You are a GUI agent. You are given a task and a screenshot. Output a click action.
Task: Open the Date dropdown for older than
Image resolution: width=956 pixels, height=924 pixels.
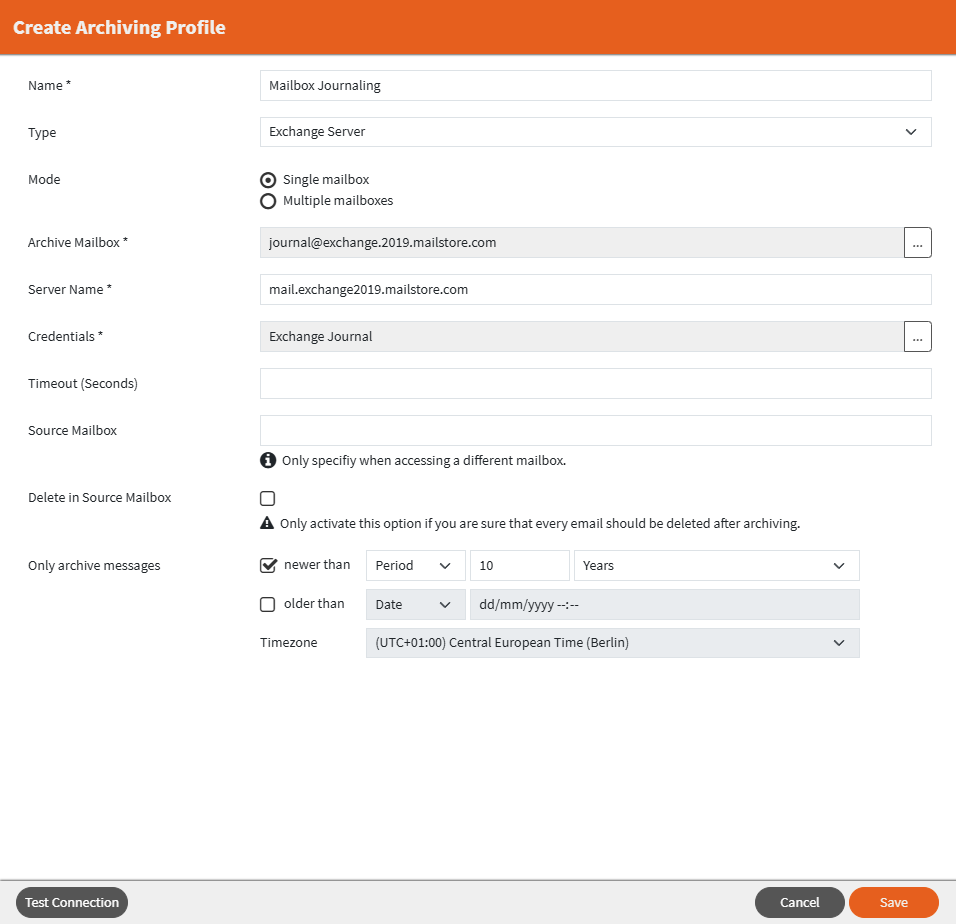click(x=415, y=605)
